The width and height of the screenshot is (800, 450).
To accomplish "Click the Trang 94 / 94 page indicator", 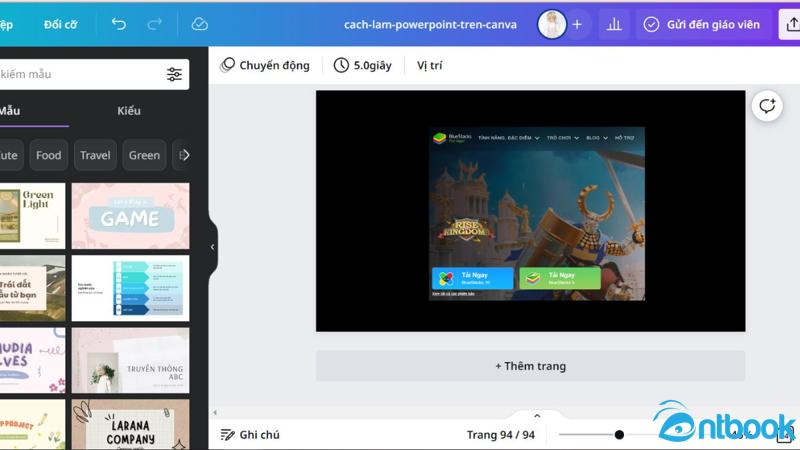I will pyautogui.click(x=501, y=435).
